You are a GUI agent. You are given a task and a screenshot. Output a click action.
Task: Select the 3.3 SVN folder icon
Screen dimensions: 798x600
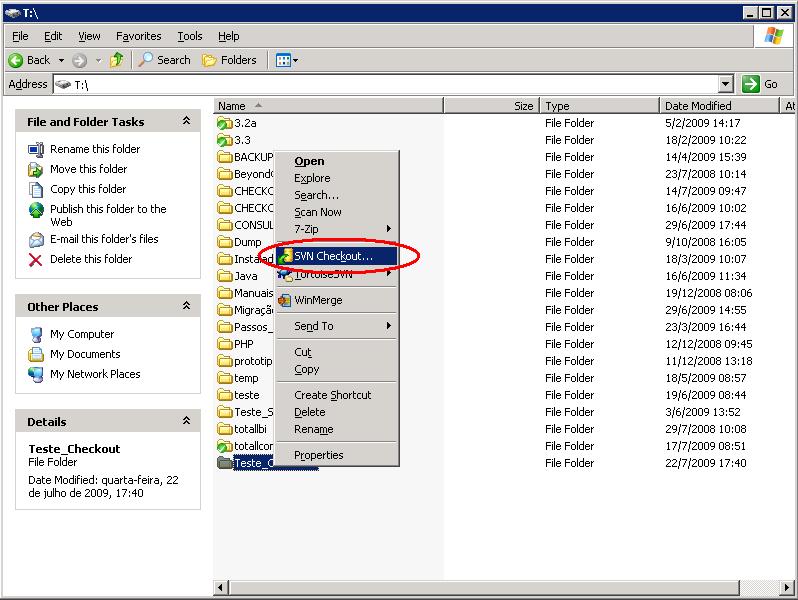224,140
